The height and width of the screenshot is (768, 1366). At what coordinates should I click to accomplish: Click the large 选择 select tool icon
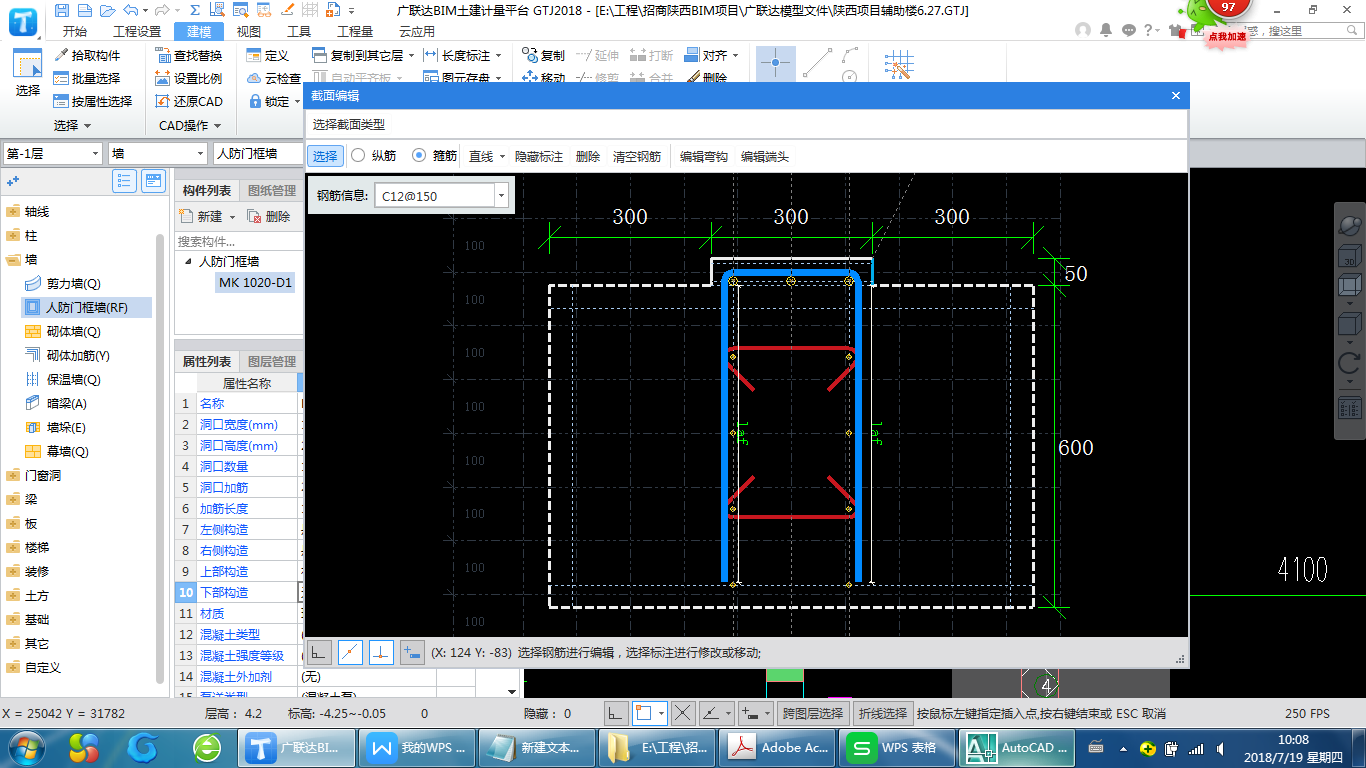[x=28, y=73]
